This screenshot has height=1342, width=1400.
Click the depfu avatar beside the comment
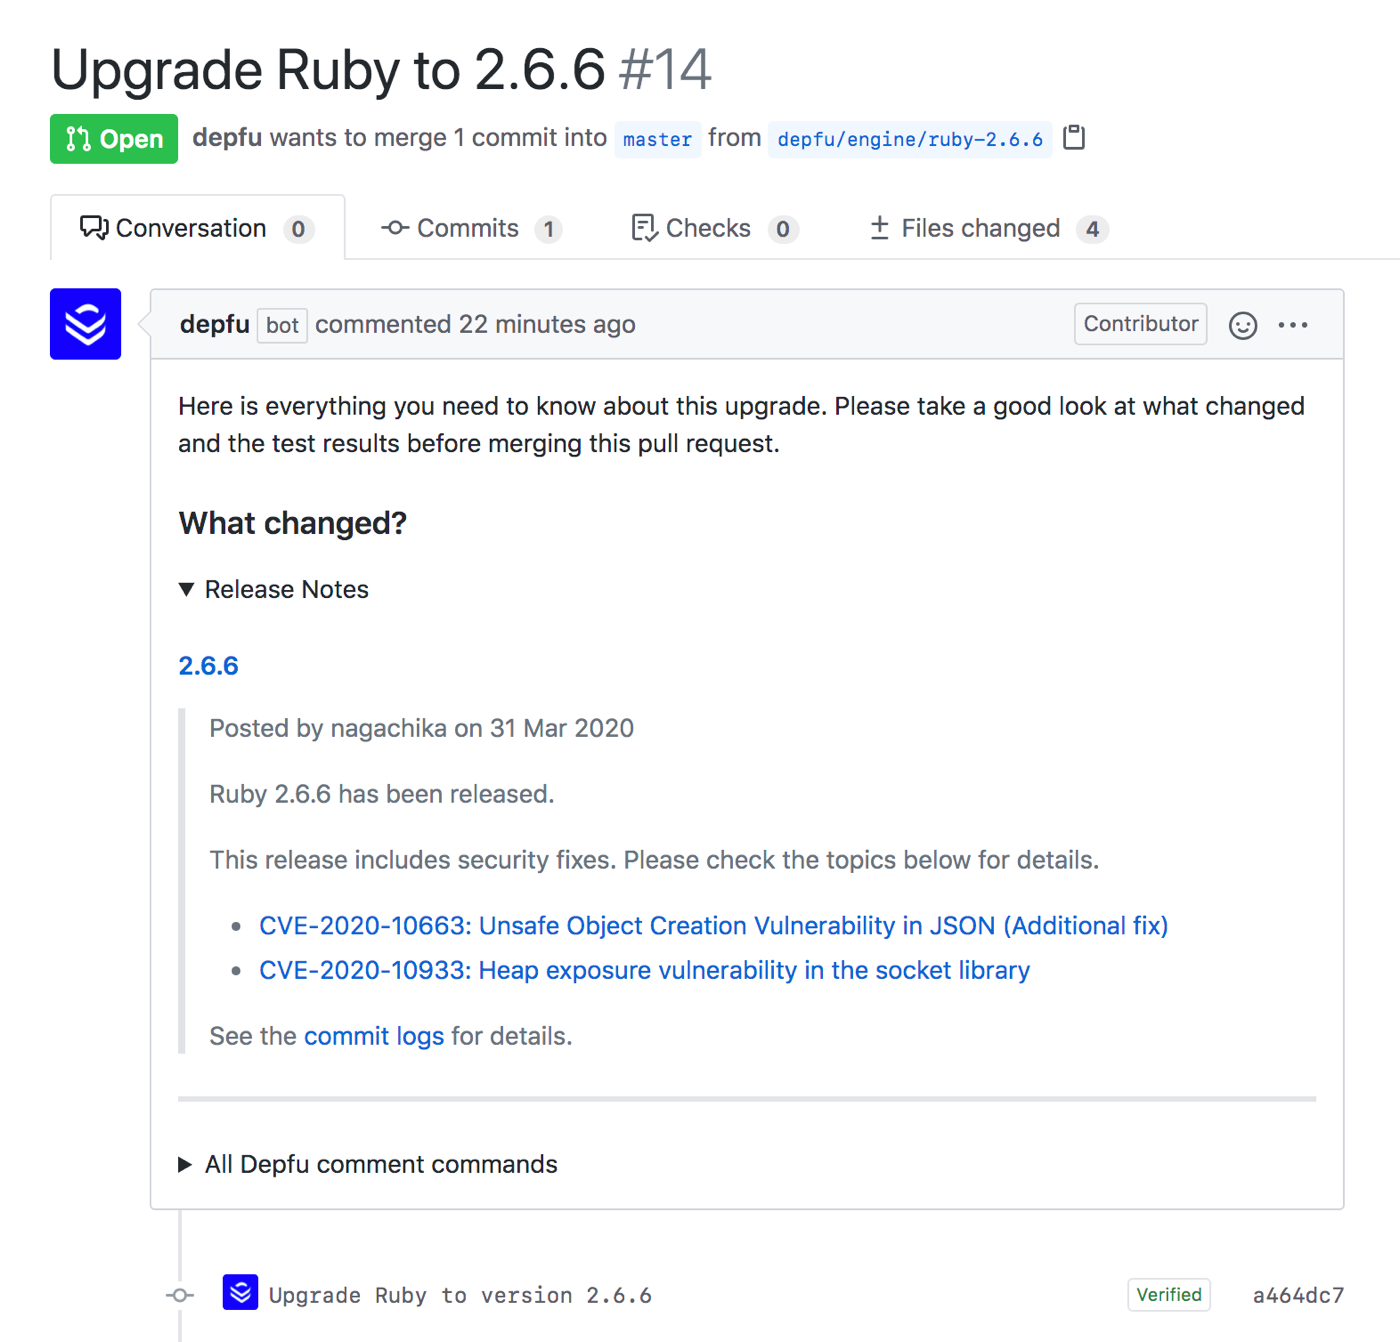[x=86, y=324]
